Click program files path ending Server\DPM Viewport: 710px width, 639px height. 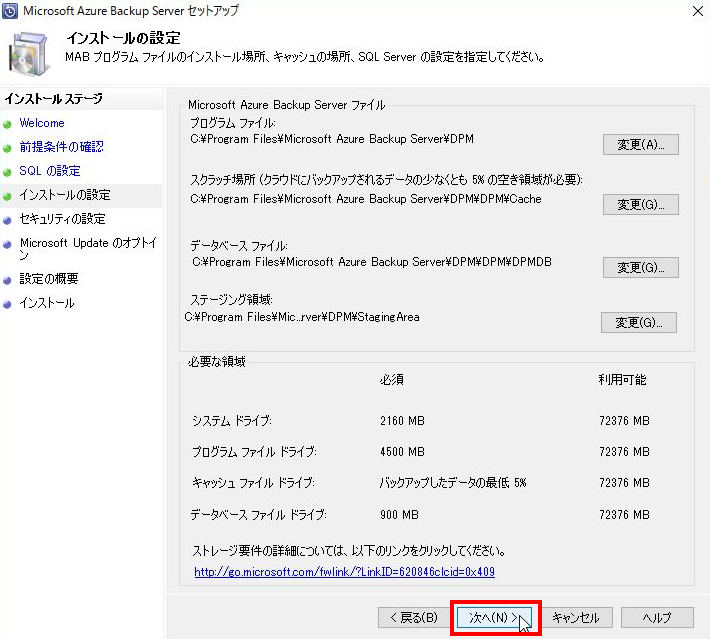[x=332, y=139]
